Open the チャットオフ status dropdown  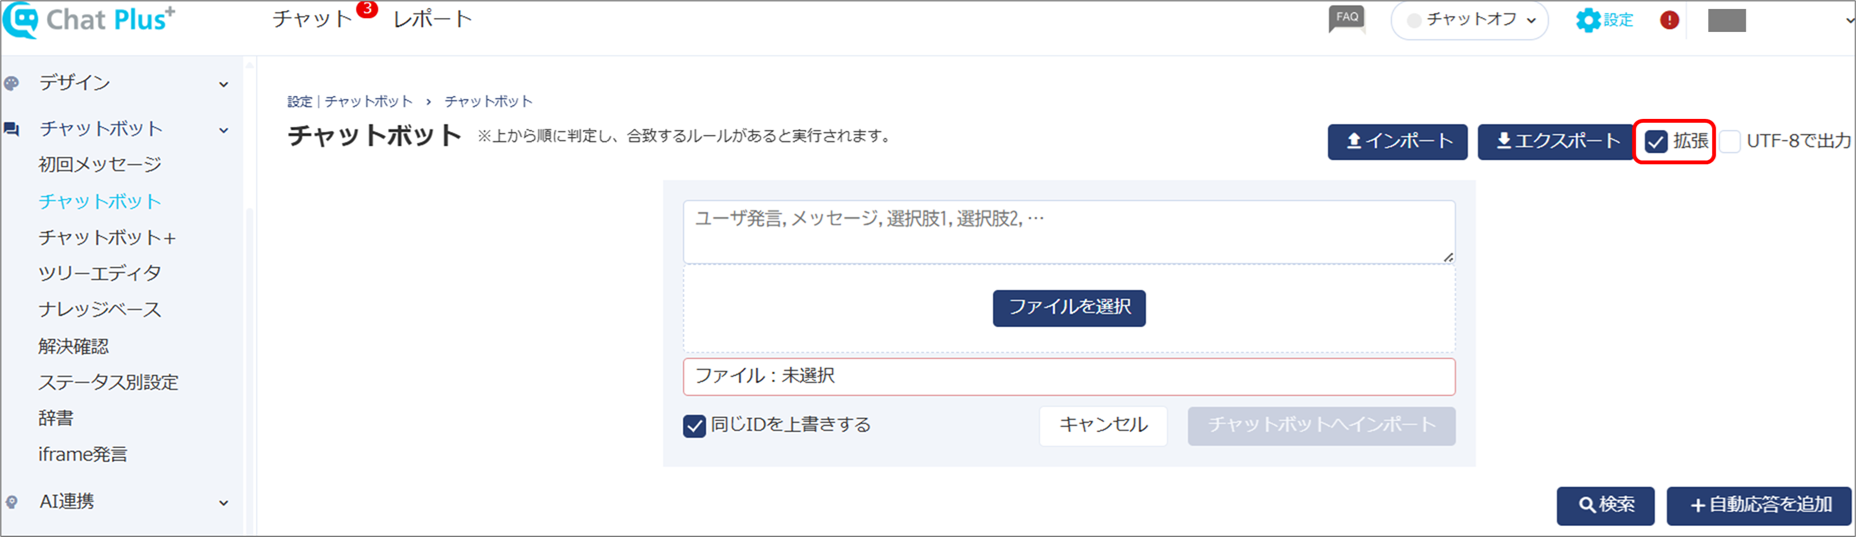(1470, 20)
